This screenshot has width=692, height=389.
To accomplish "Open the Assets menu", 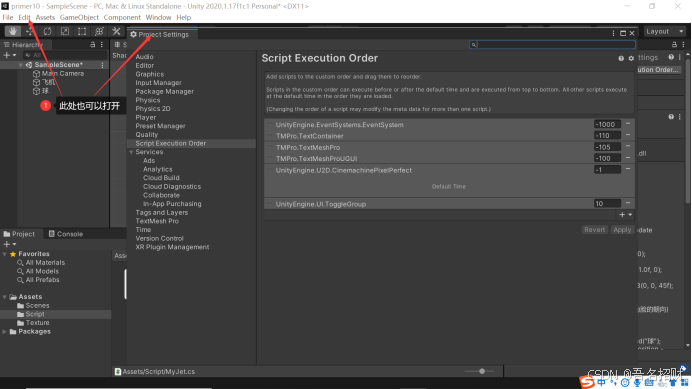I will coord(45,18).
